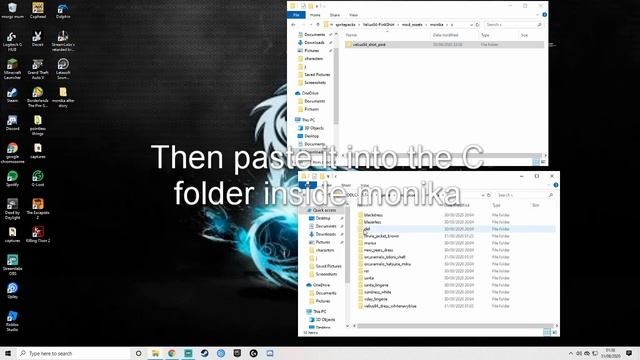This screenshot has width=640, height=360.
Task: Open the address history dropdown in the upper Explorer window
Action: 471,25
